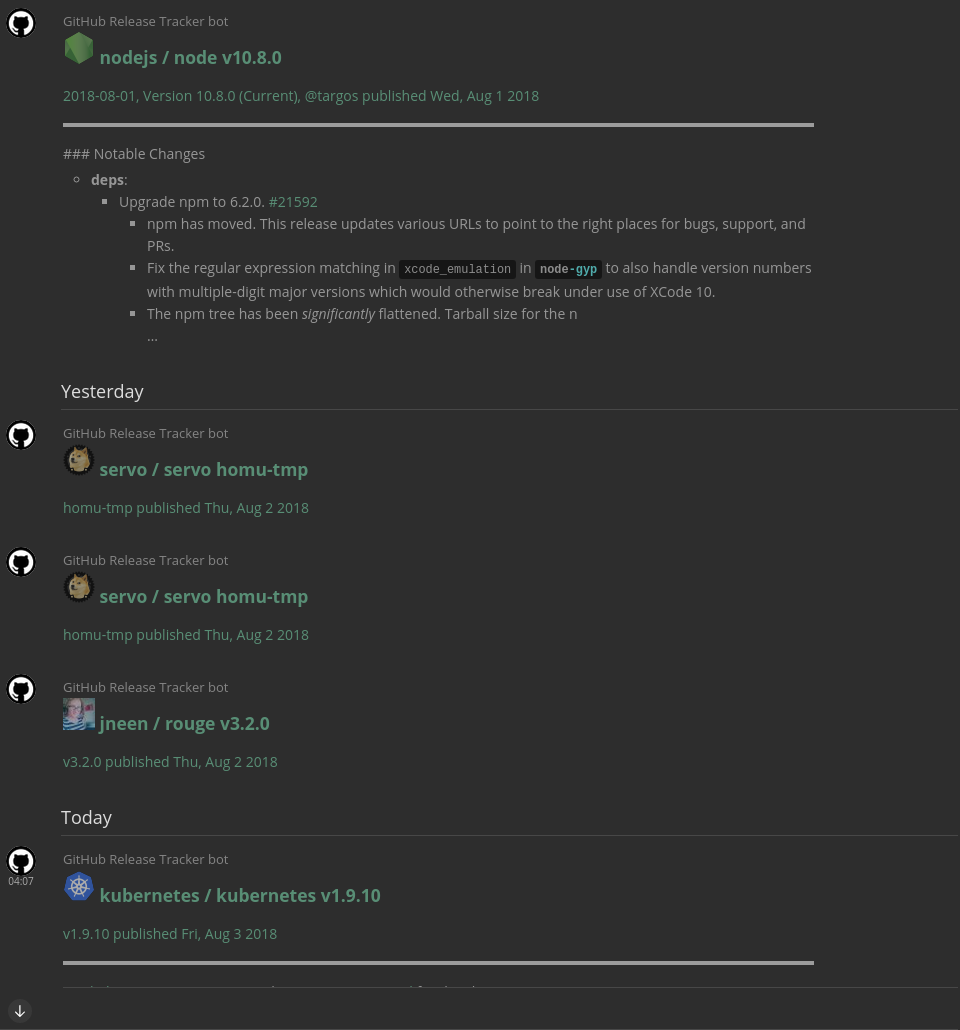Click the GitHub bot avatar beside the jneen rouge post
Image resolution: width=960 pixels, height=1030 pixels.
21,689
